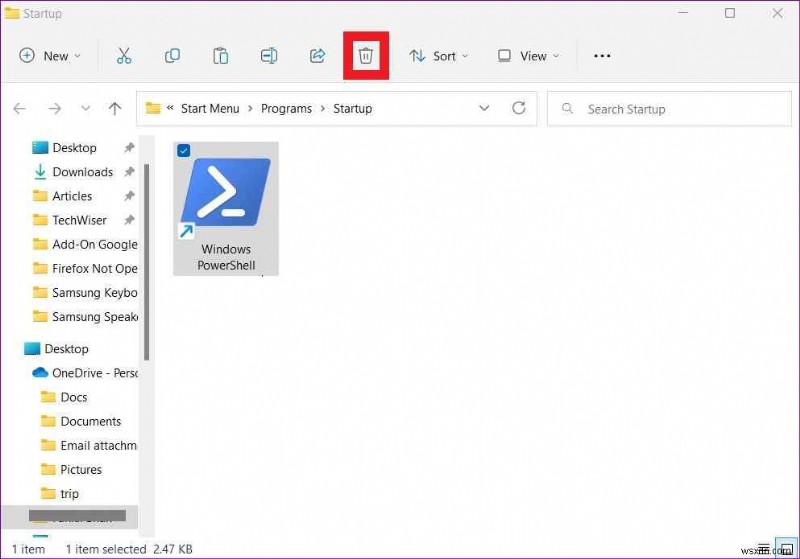Open the Sort dropdown menu
Viewport: 800px width, 559px height.
[439, 56]
